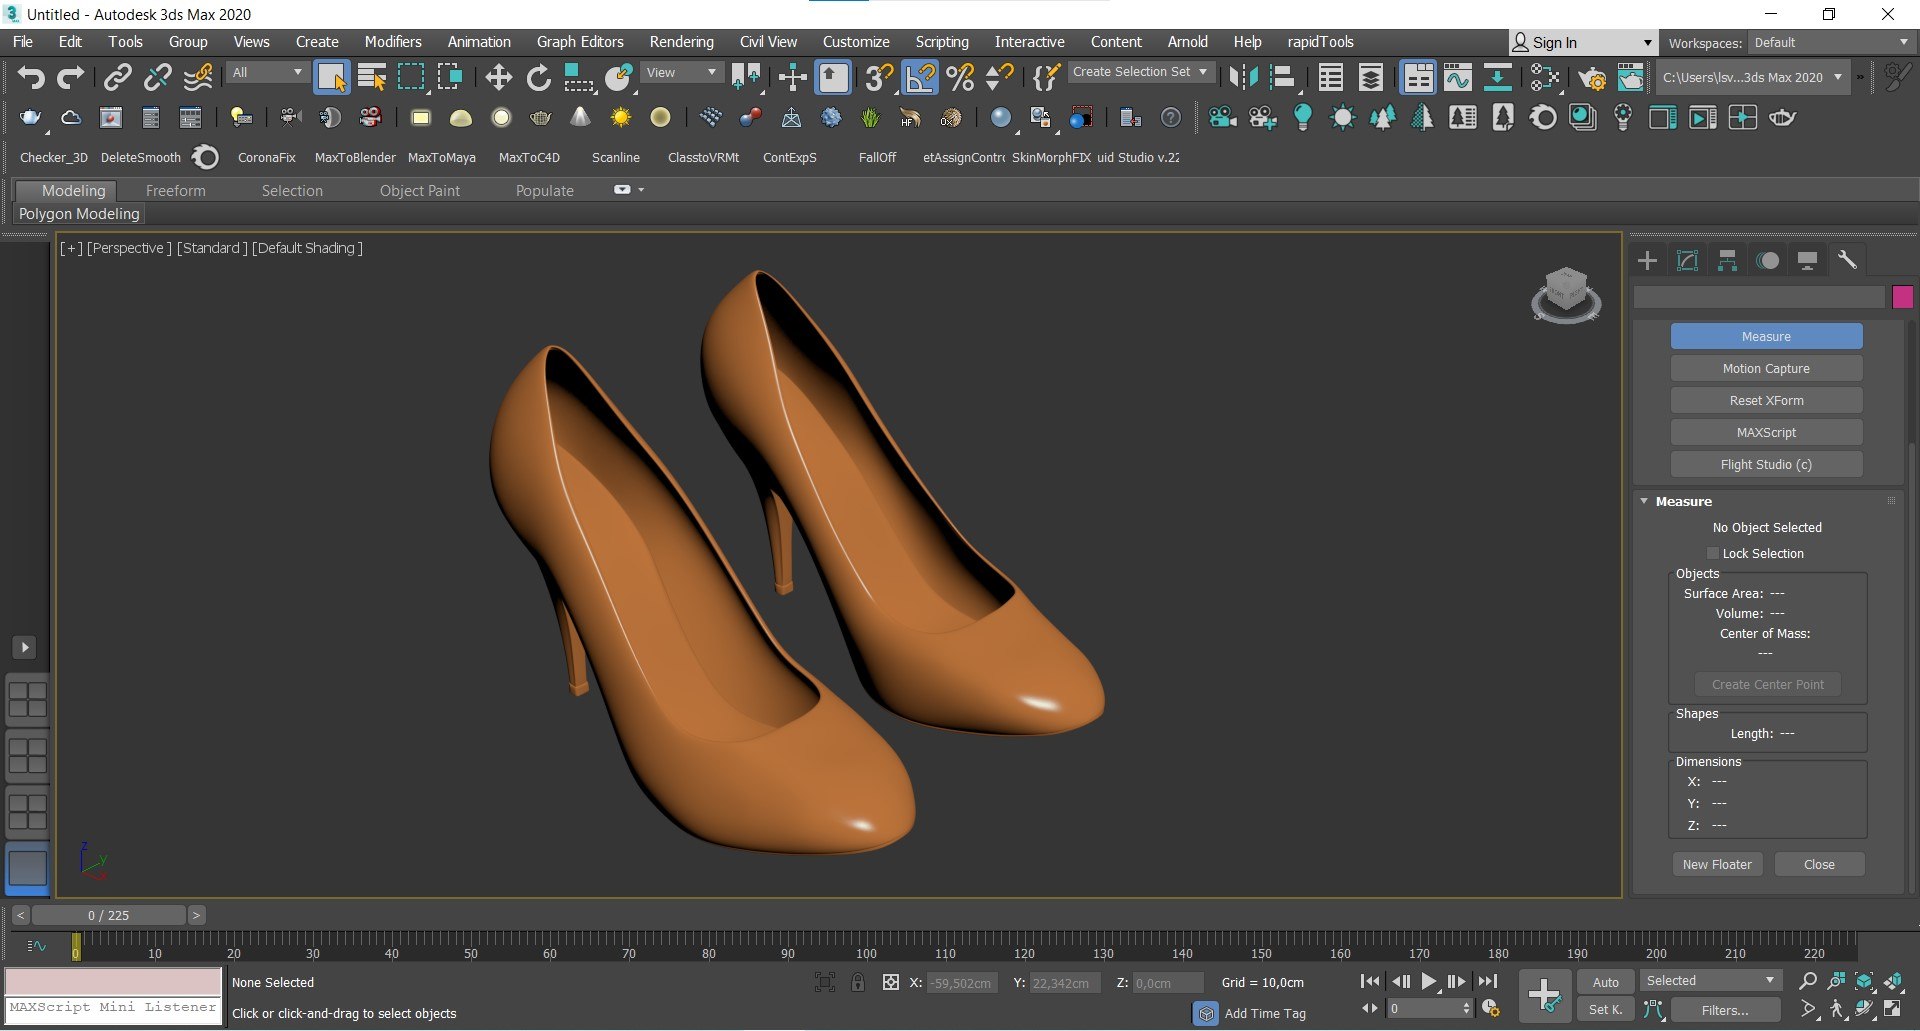
Task: Open the Modify tab of command panel
Action: coord(1687,261)
